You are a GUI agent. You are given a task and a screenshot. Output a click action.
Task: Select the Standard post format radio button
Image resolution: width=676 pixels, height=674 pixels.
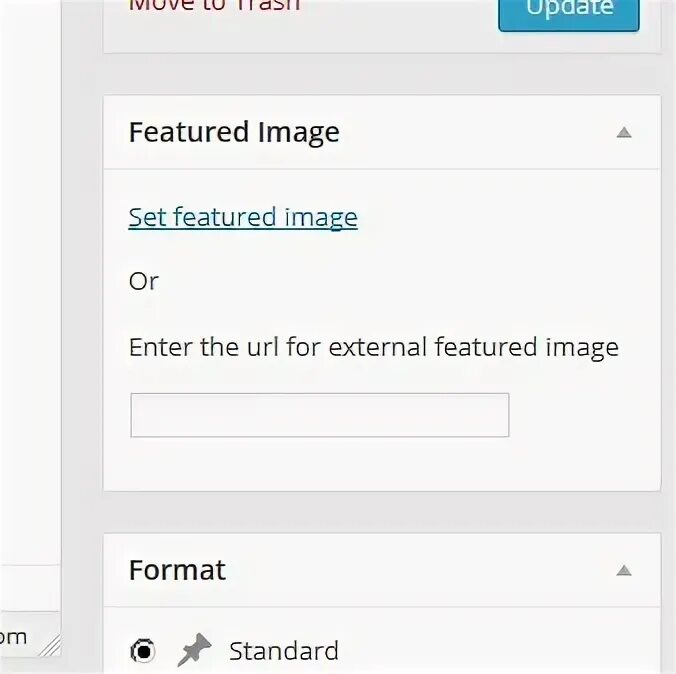[143, 651]
